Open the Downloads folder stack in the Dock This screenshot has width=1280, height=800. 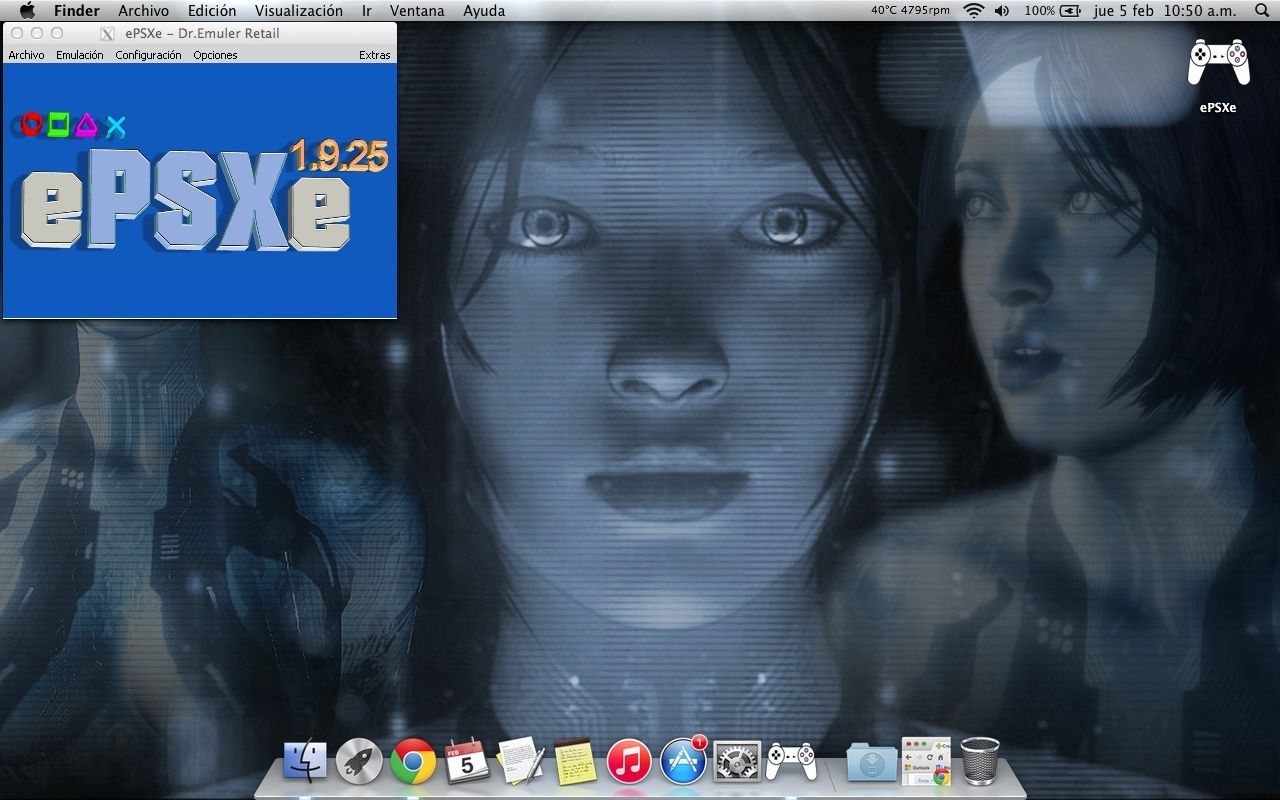[x=872, y=762]
